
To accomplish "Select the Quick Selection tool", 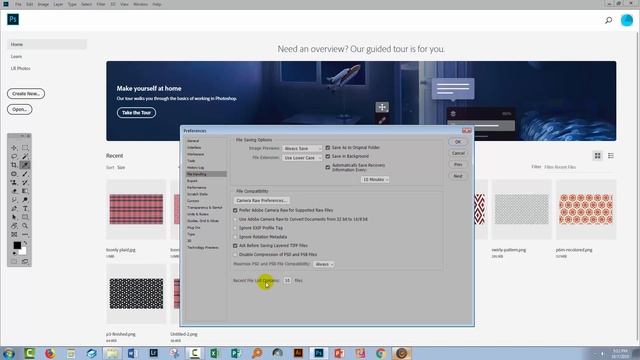I will tap(25, 156).
